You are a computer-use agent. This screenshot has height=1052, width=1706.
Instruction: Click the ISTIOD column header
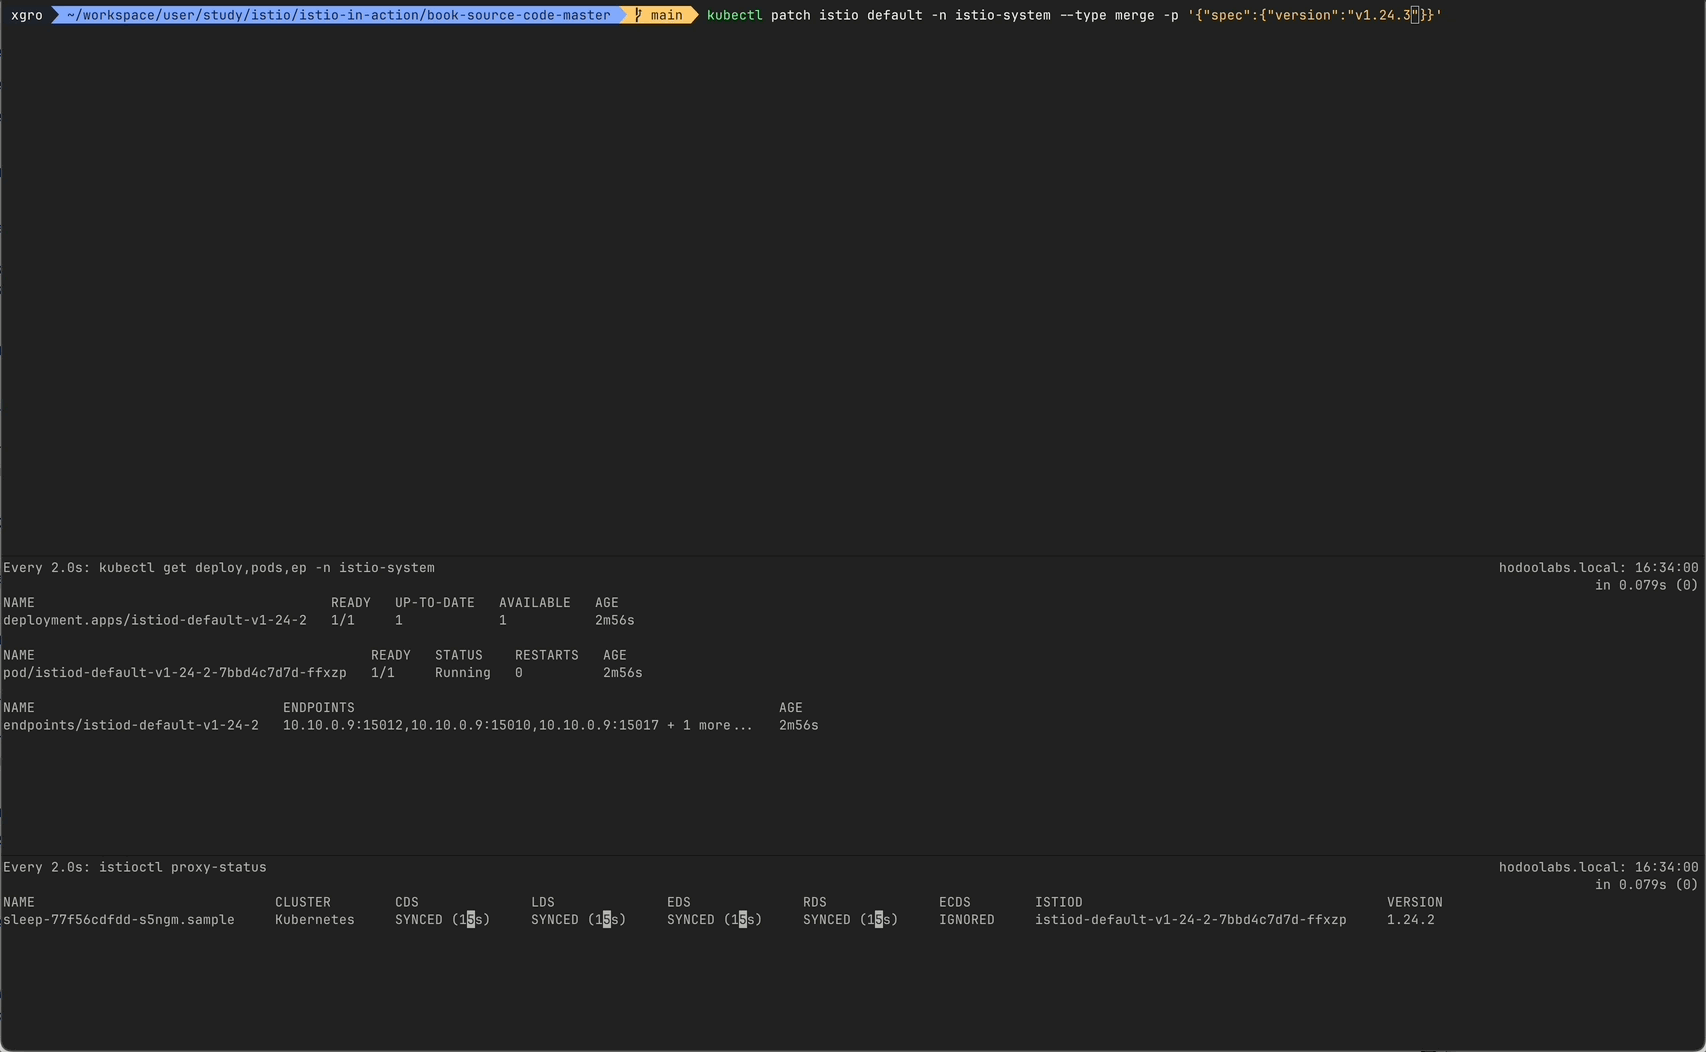[1058, 902]
